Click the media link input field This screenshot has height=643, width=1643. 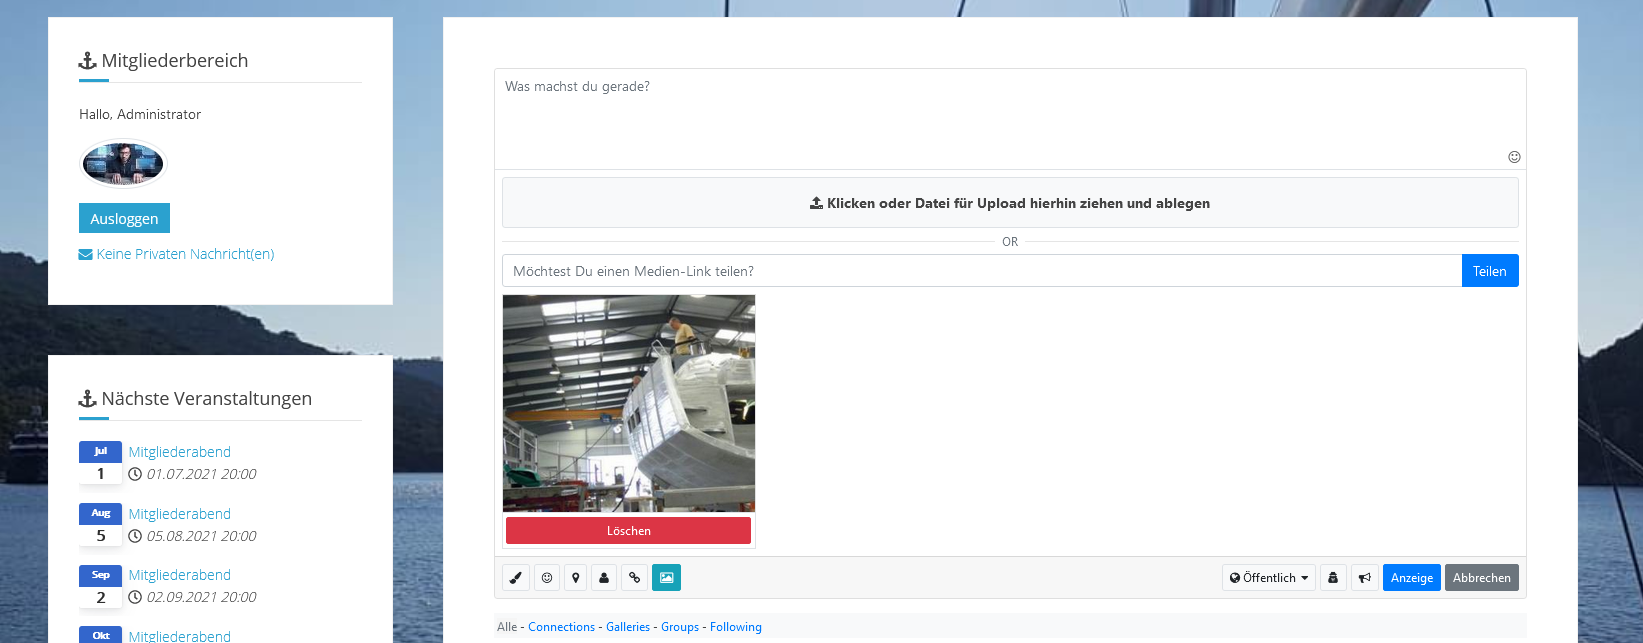pyautogui.click(x=982, y=271)
